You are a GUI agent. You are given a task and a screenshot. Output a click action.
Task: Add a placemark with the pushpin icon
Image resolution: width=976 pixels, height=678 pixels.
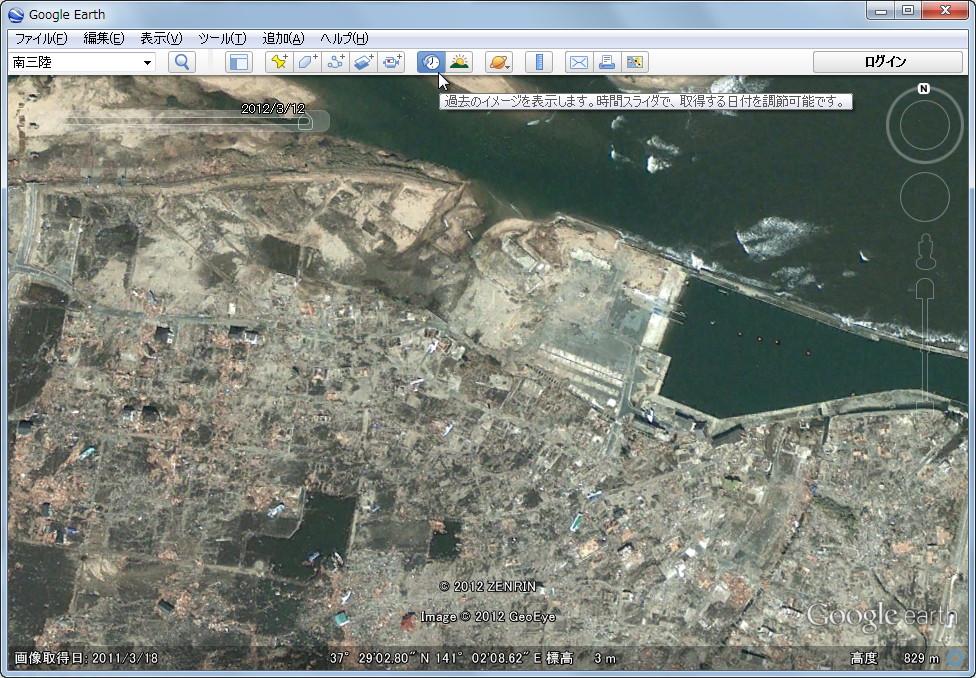[x=279, y=62]
